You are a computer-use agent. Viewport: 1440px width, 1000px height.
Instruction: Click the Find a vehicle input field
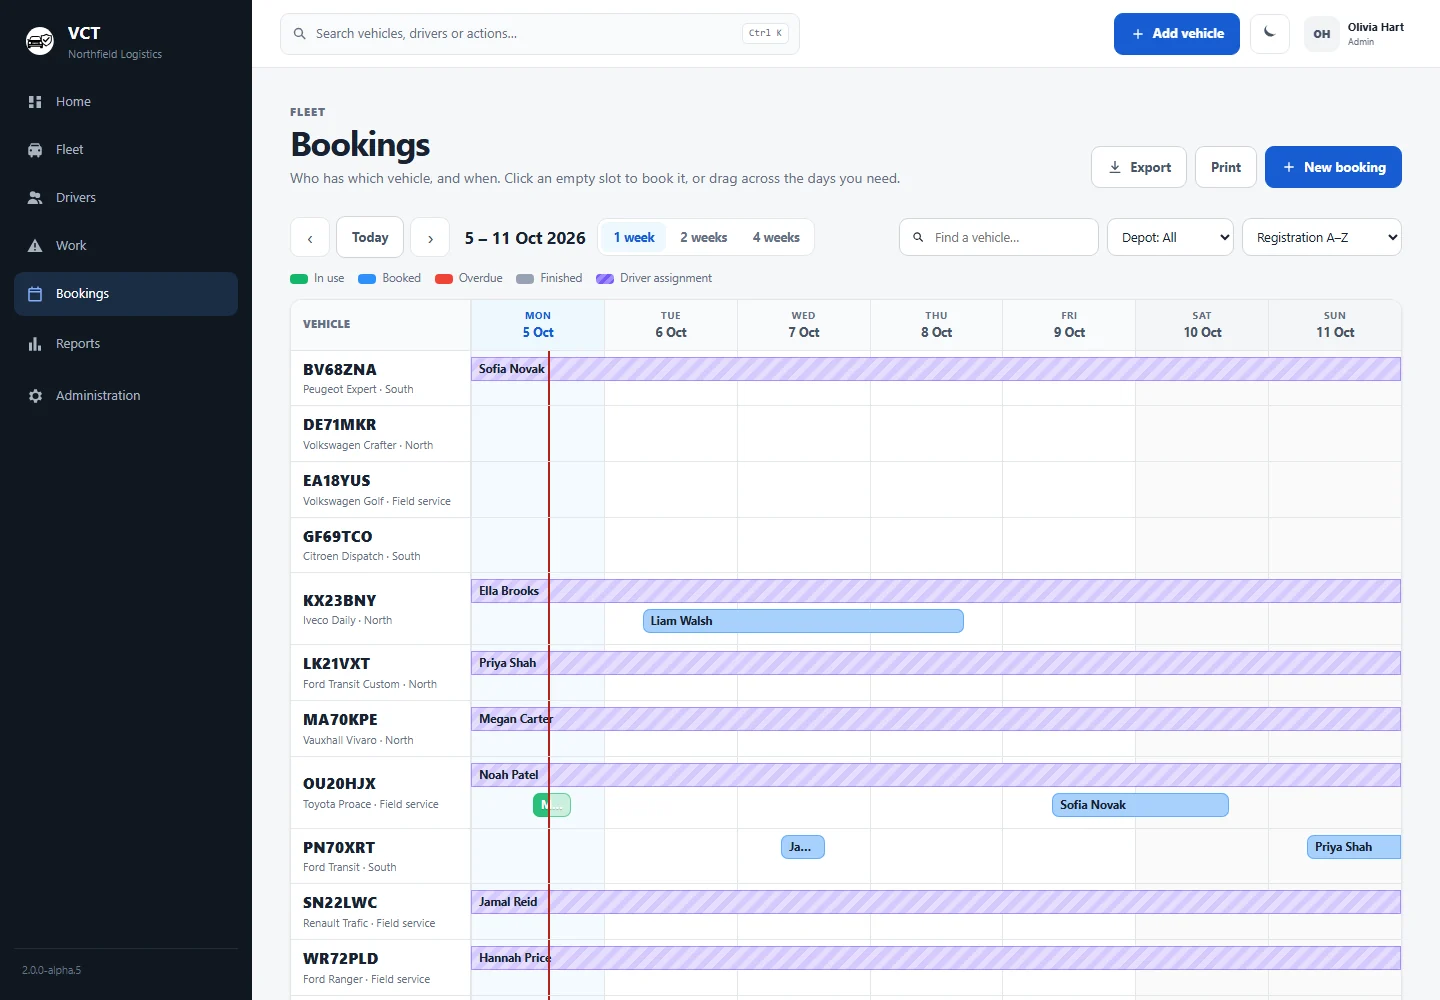tap(999, 238)
